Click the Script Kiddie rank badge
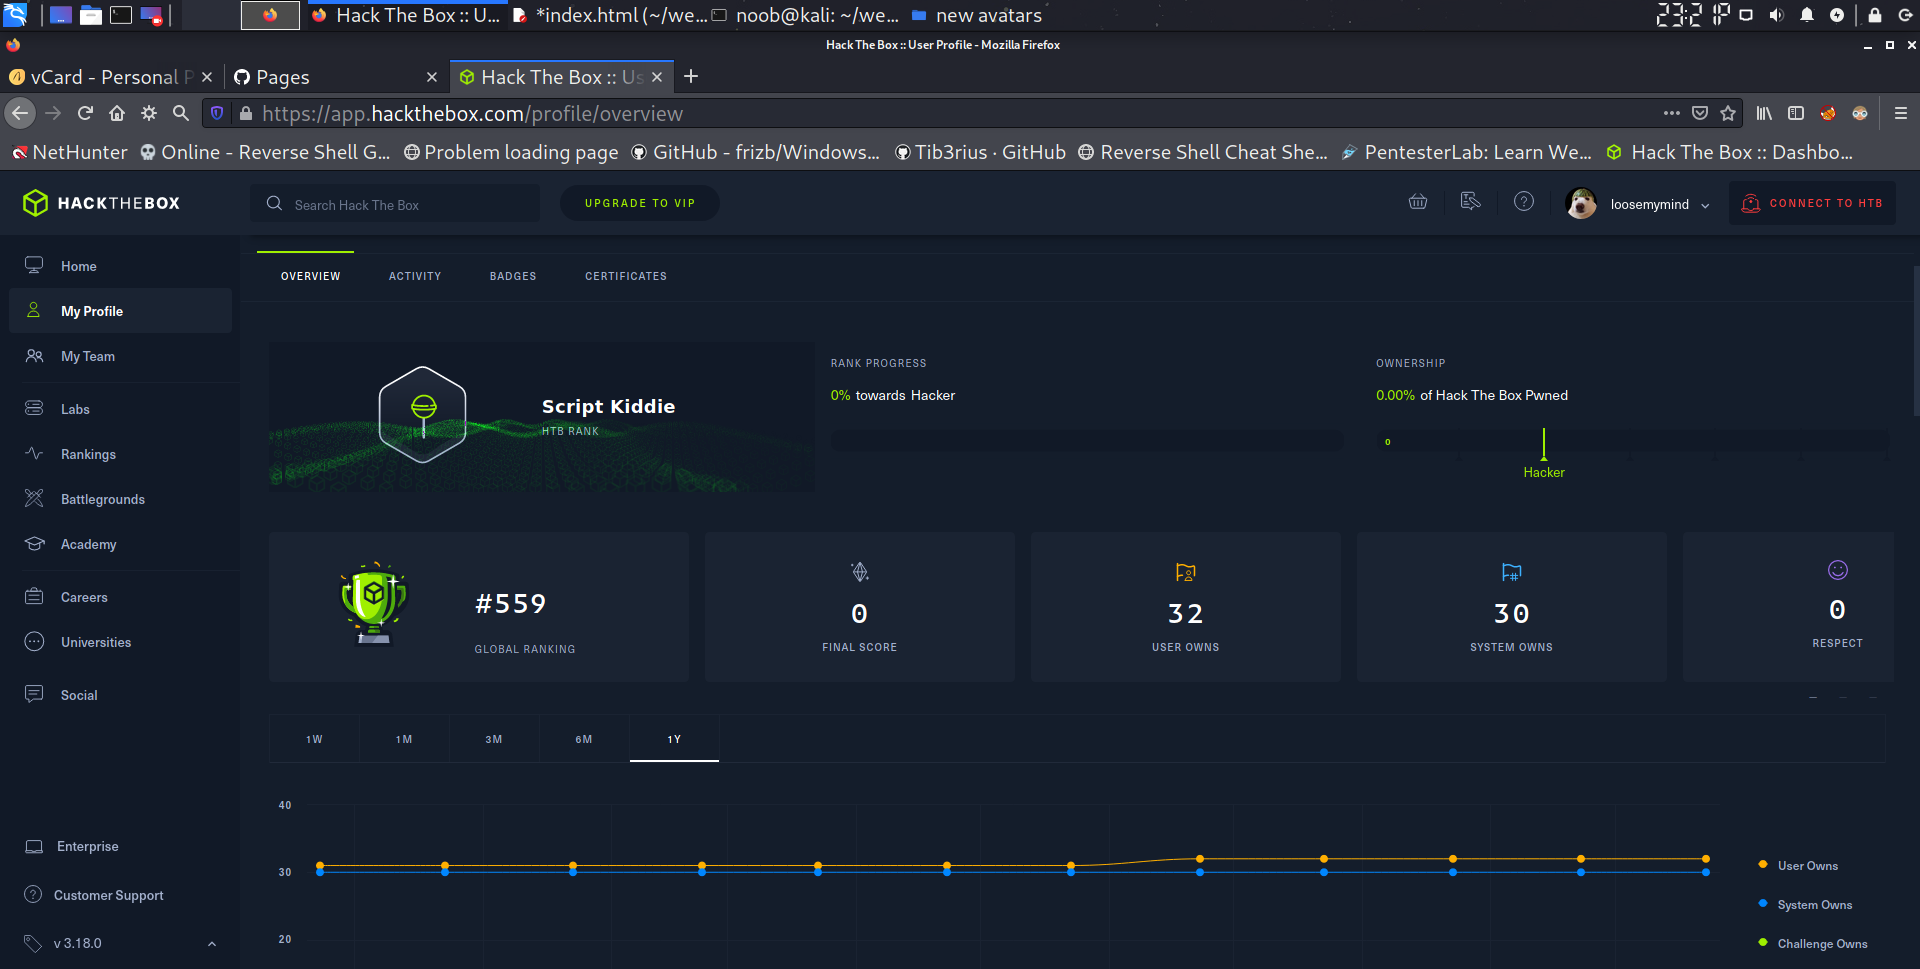Screen dimensions: 1920x969 423,414
